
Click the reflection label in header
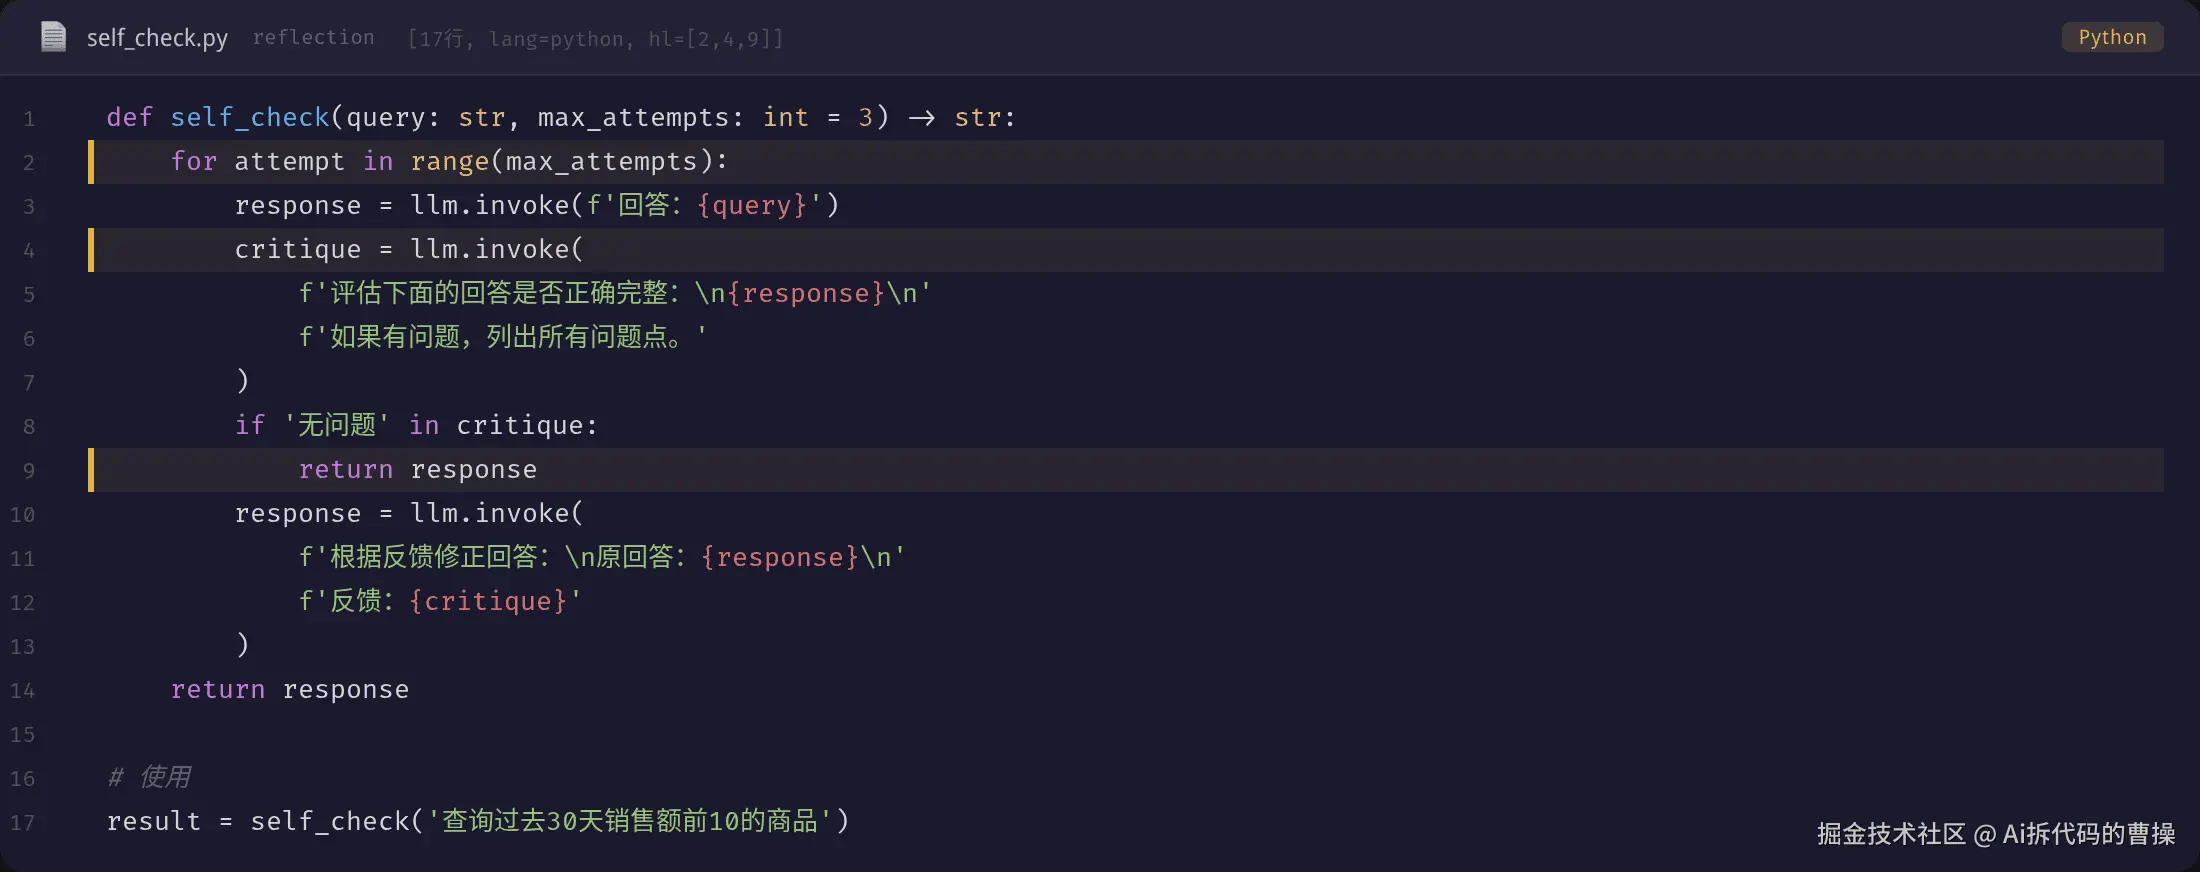tap(313, 37)
